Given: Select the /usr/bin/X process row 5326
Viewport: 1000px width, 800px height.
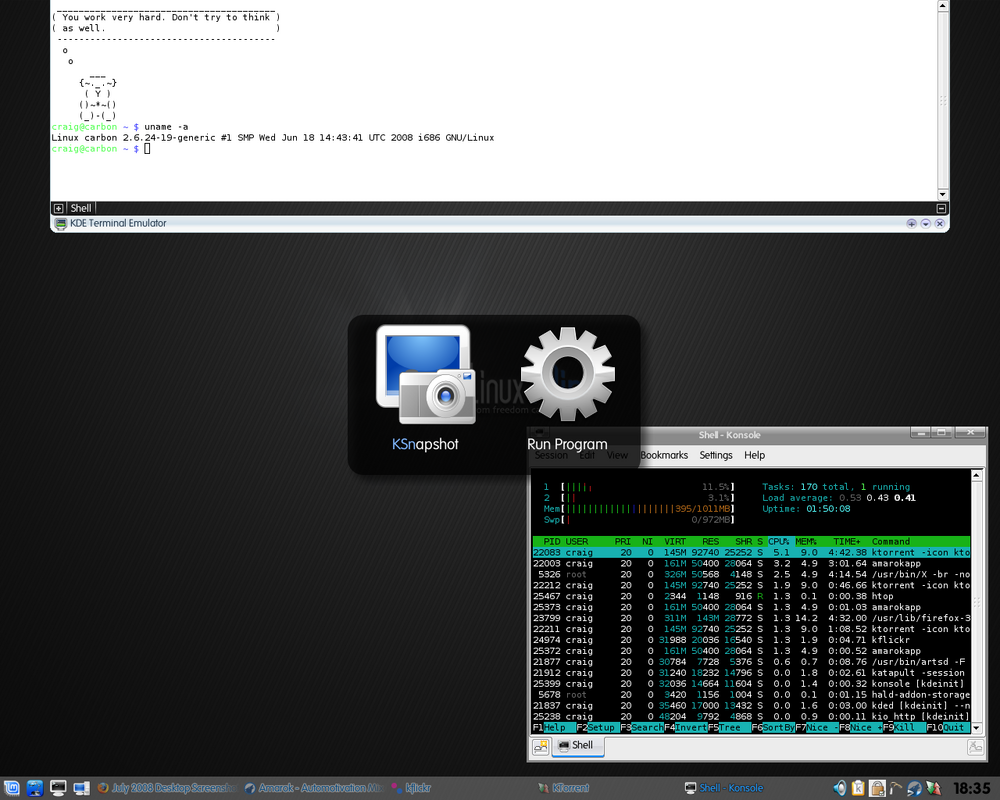Looking at the screenshot, I should point(751,574).
